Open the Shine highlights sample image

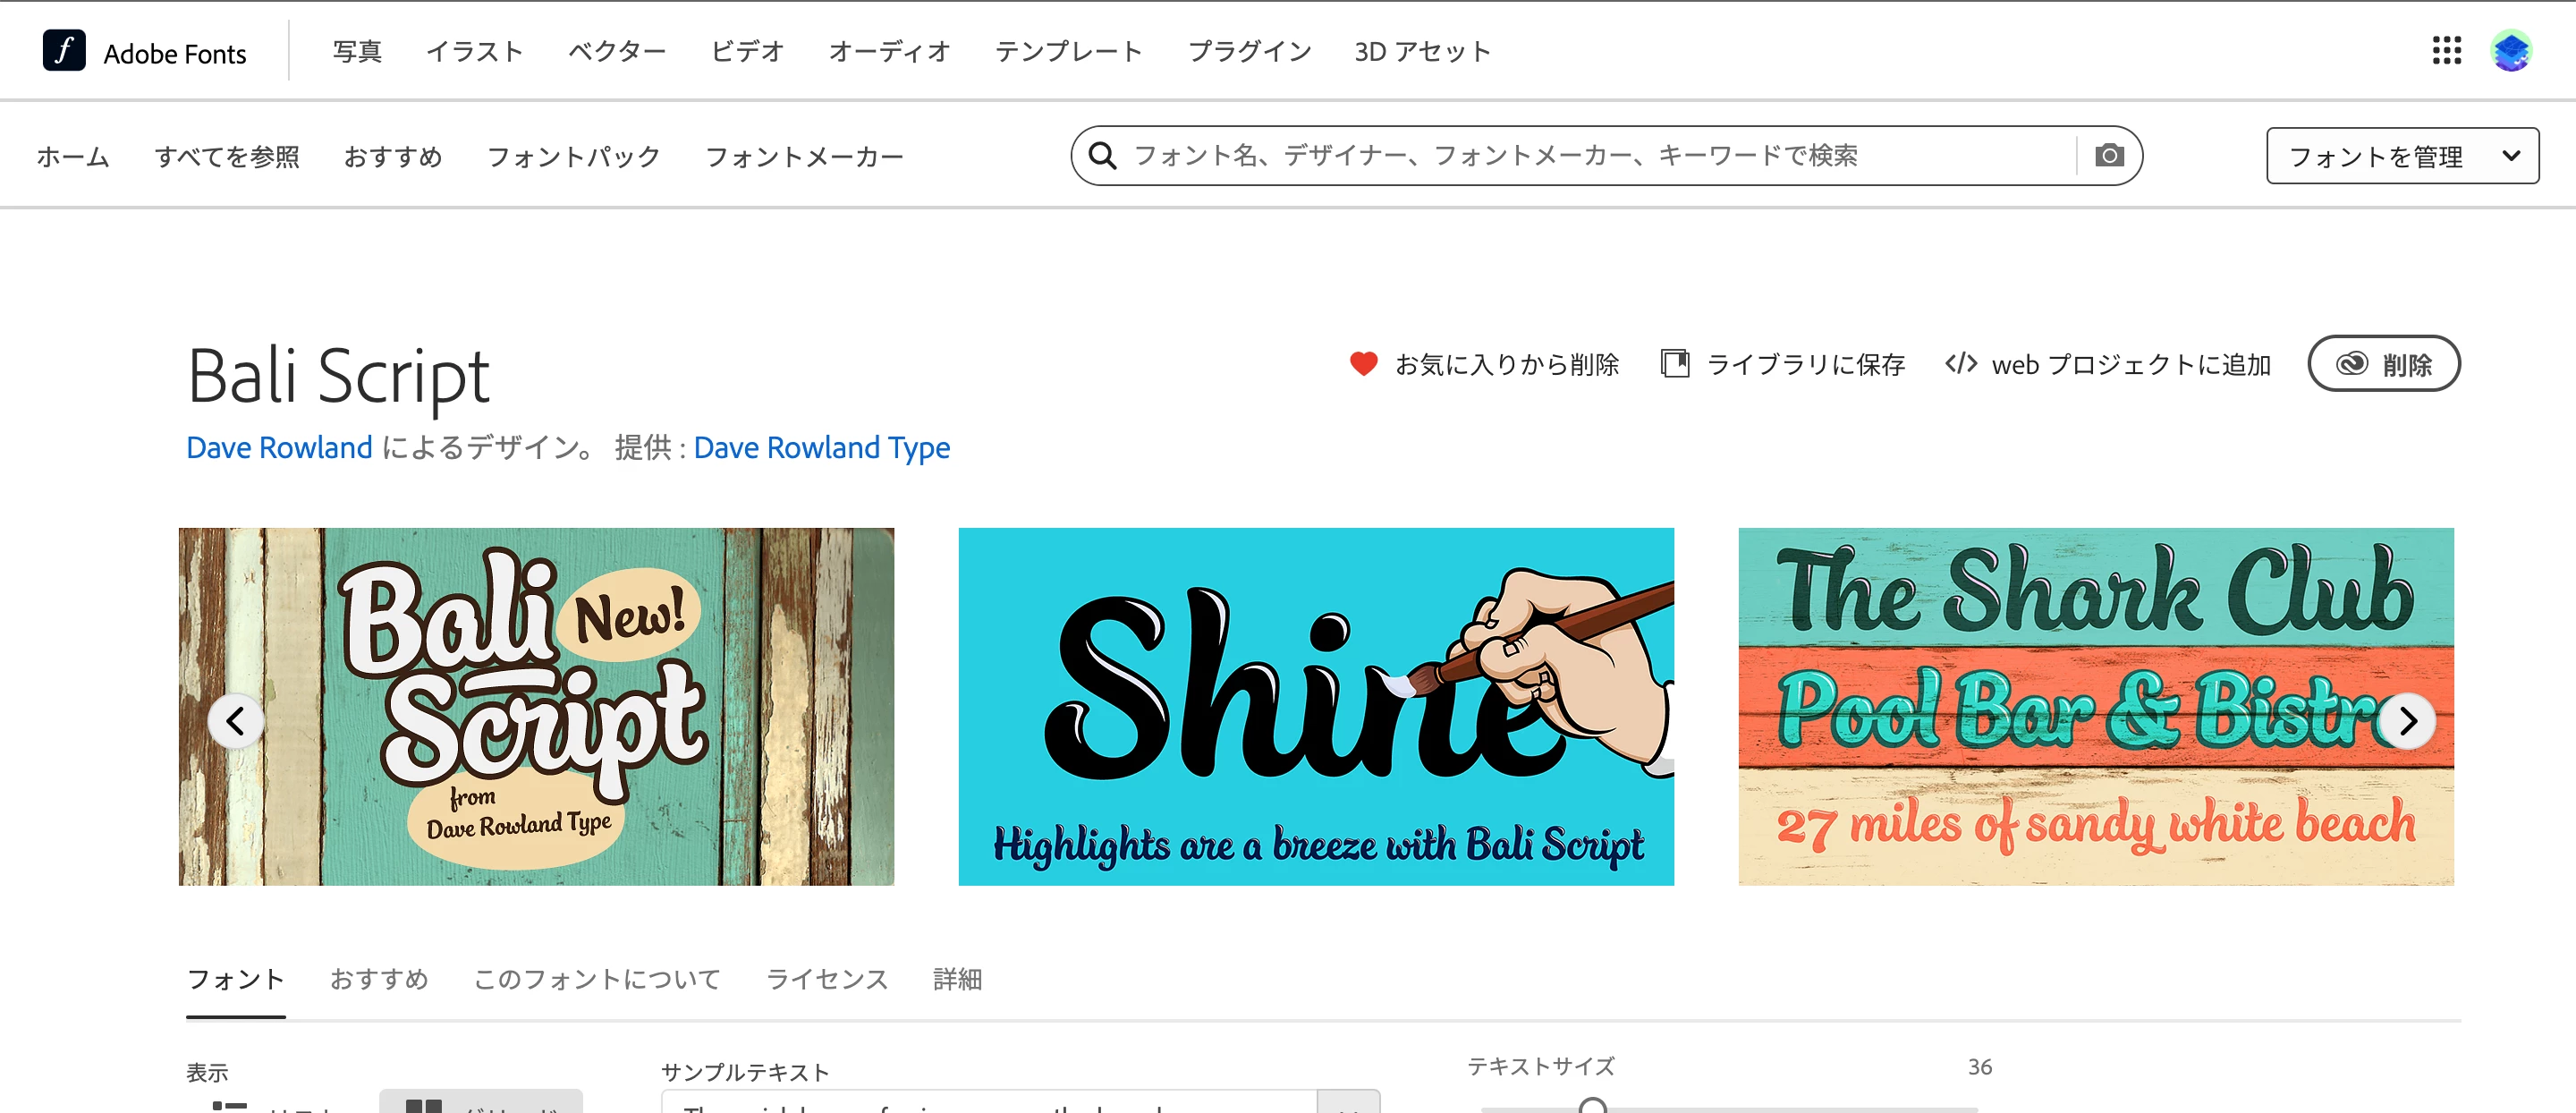point(1316,707)
